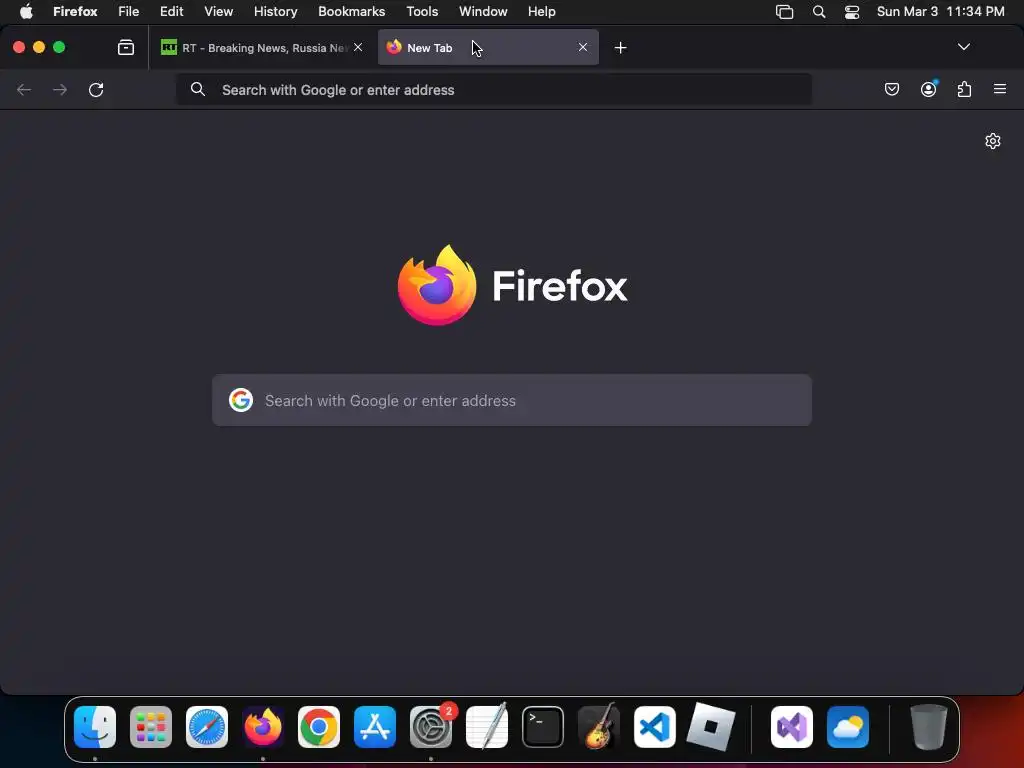Click the Stage Manager windows icon in the menu bar

(784, 12)
